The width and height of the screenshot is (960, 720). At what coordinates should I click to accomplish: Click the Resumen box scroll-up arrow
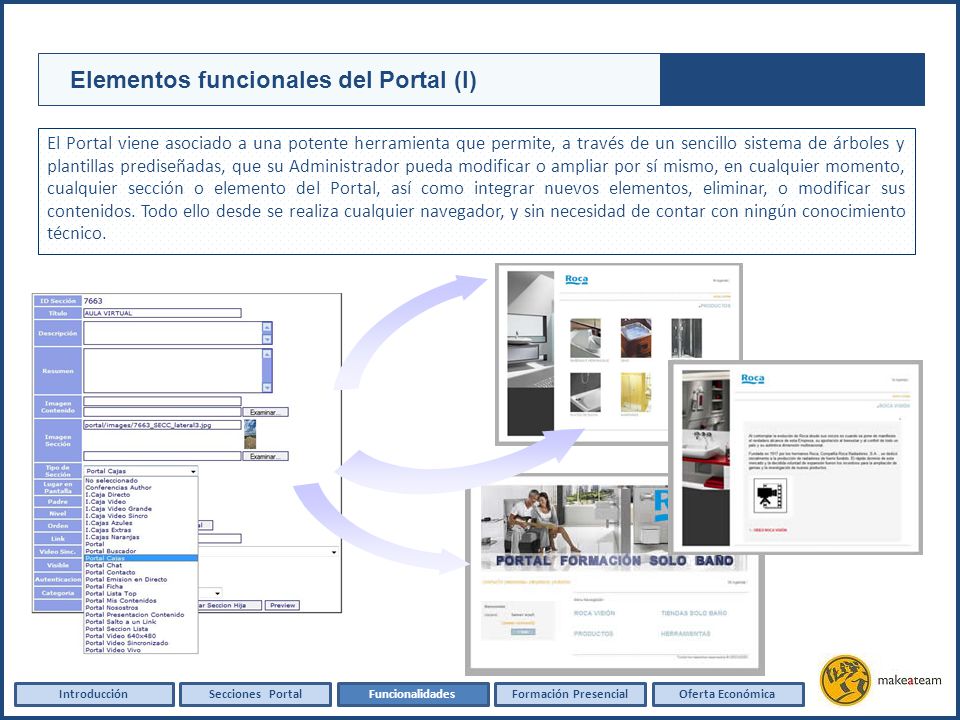[x=267, y=354]
